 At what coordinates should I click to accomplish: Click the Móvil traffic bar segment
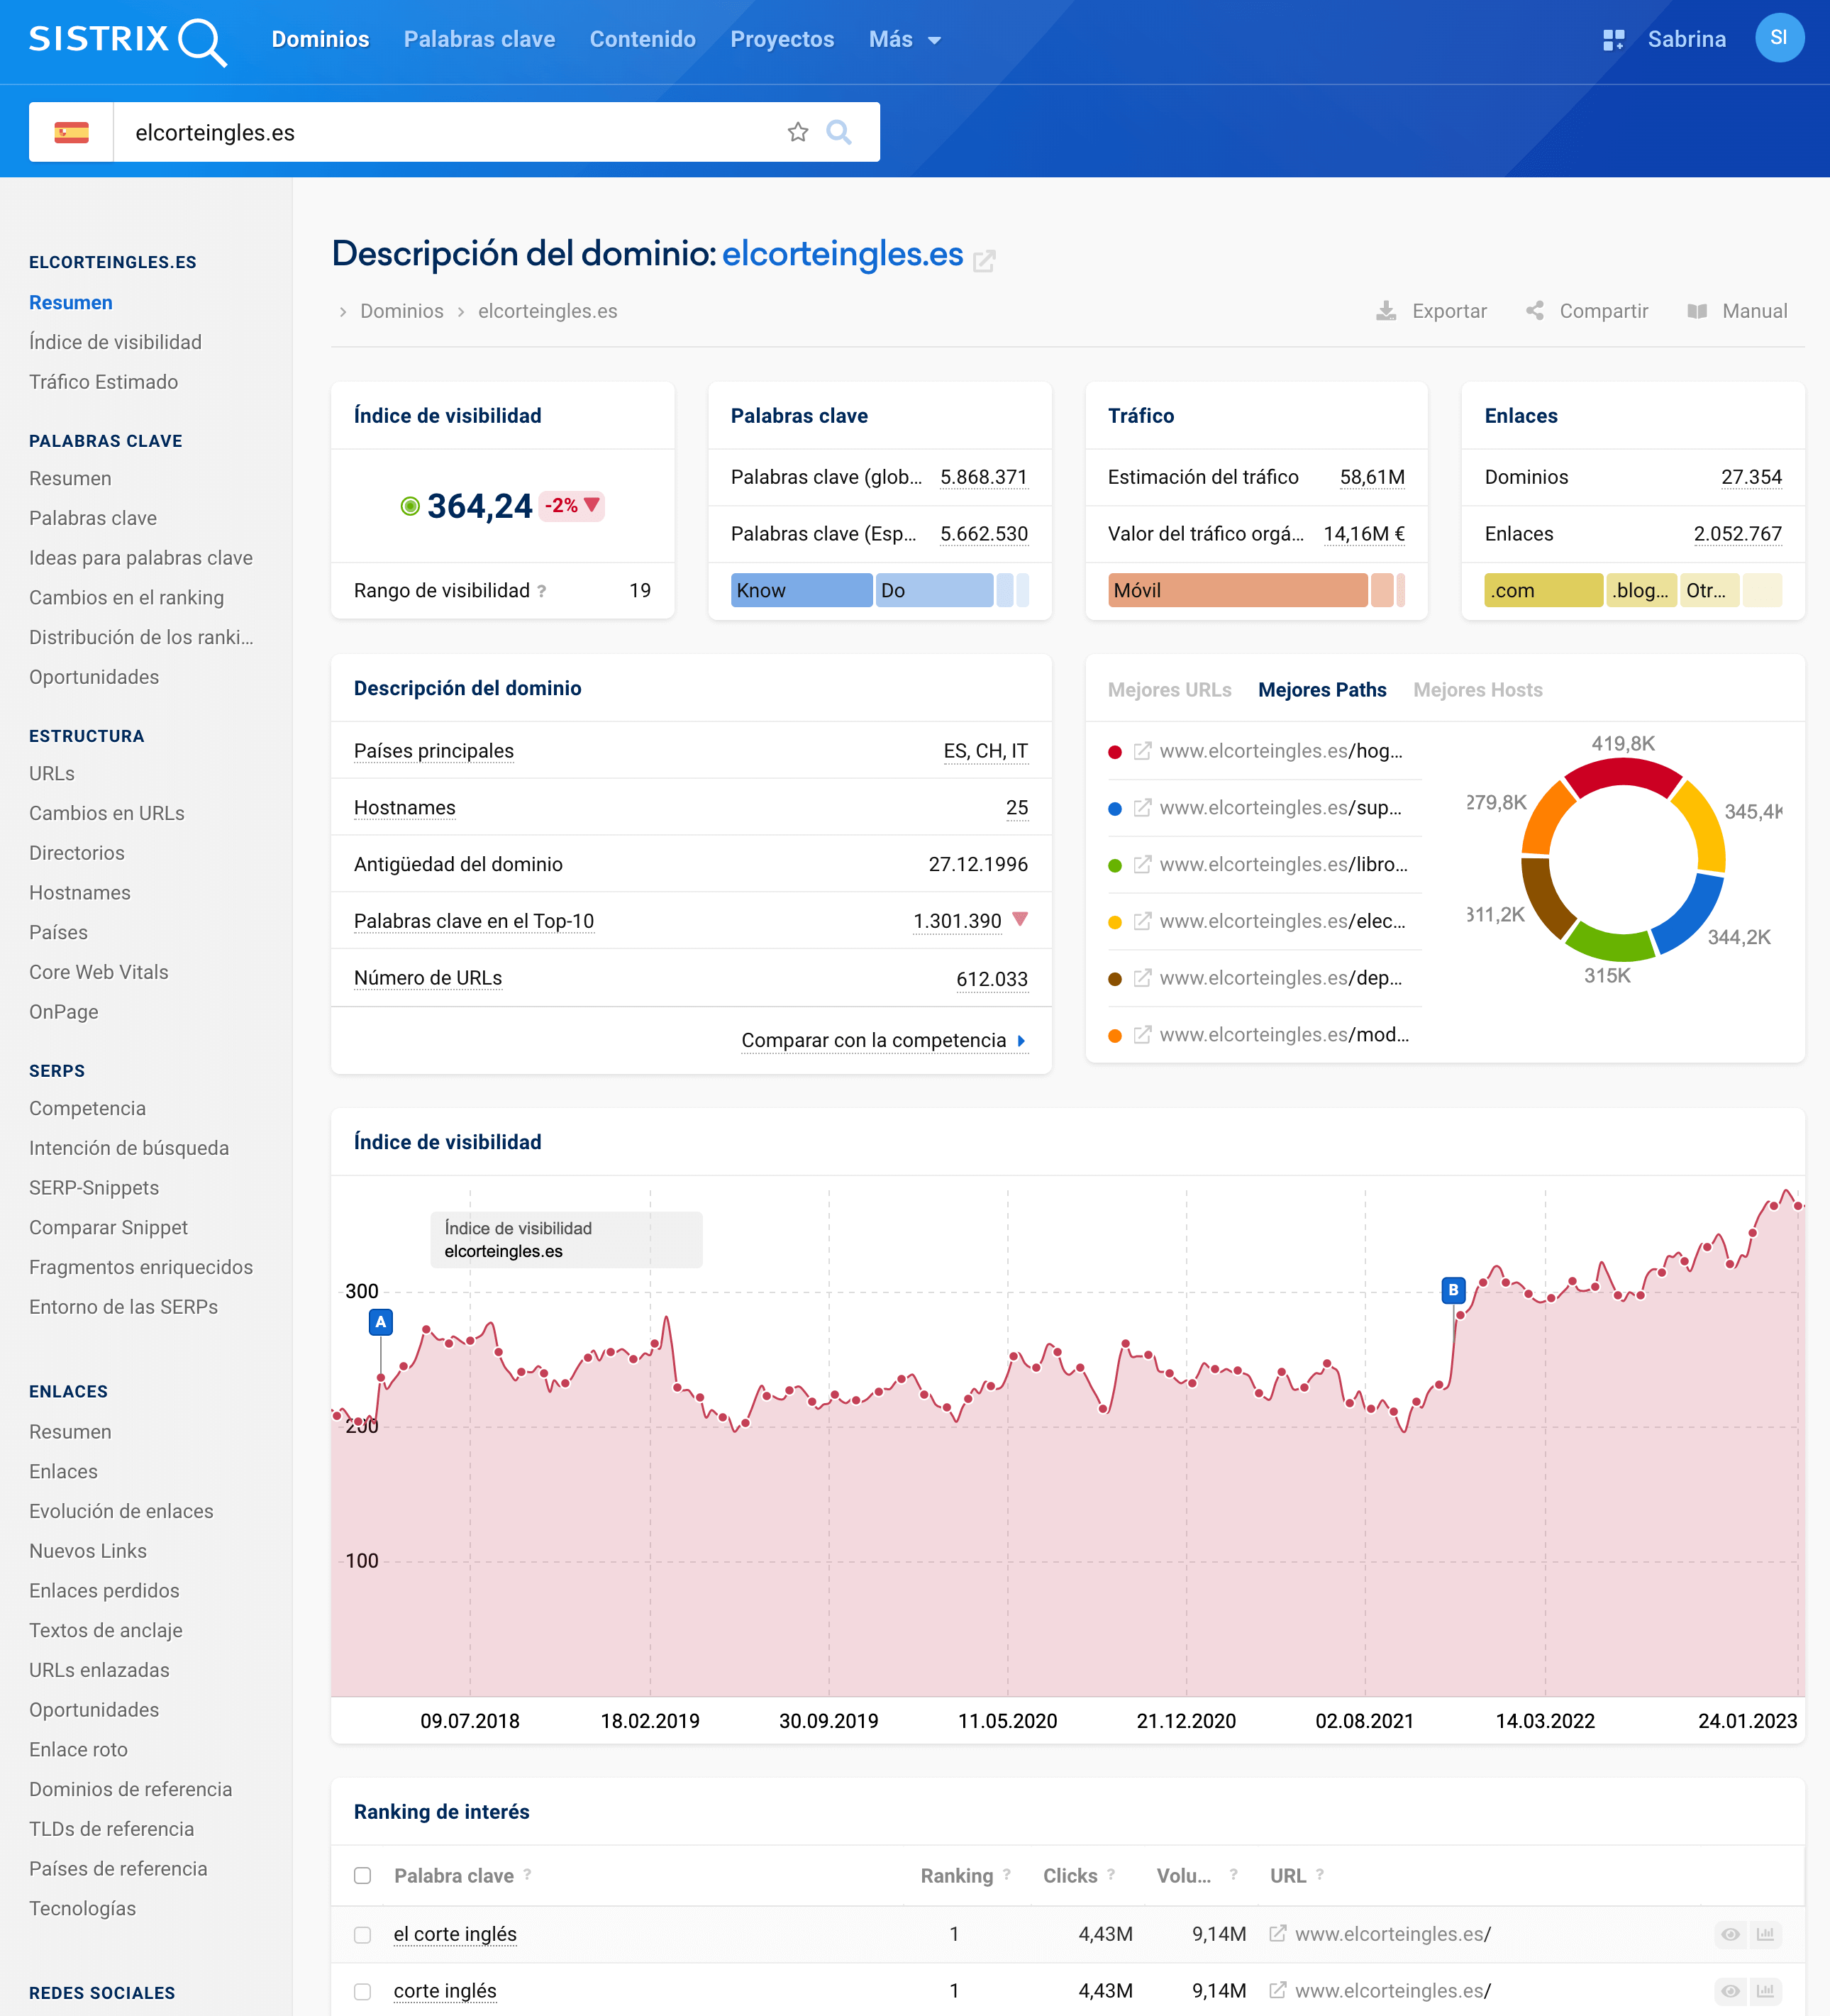click(x=1237, y=590)
